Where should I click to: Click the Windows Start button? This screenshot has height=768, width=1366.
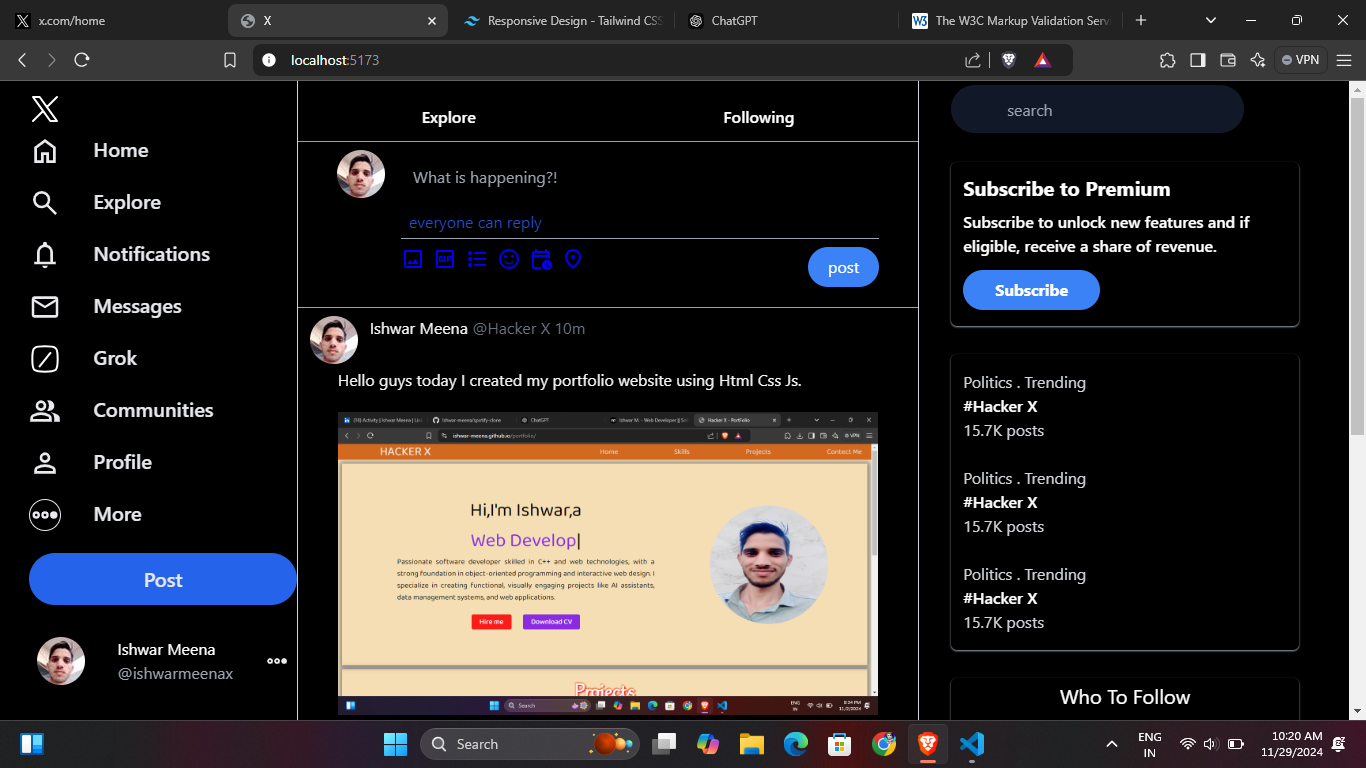point(395,744)
